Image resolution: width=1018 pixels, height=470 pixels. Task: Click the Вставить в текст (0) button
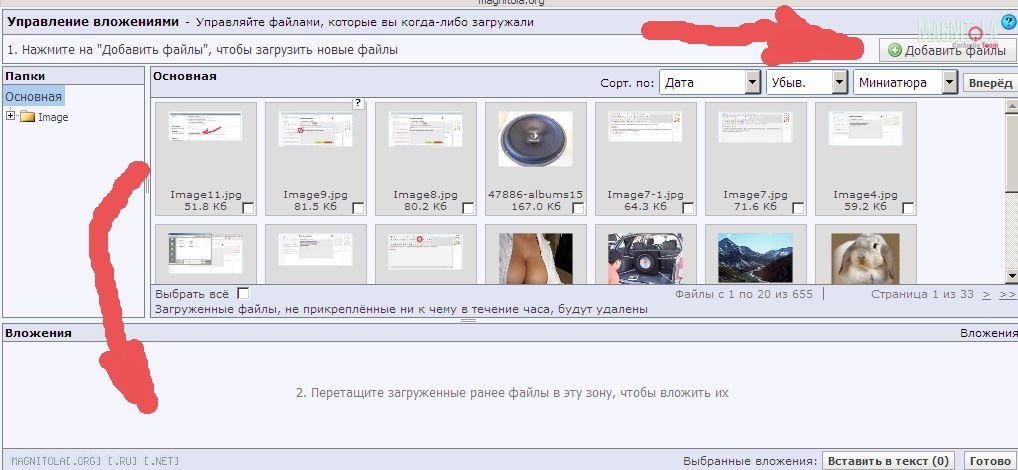pos(887,461)
